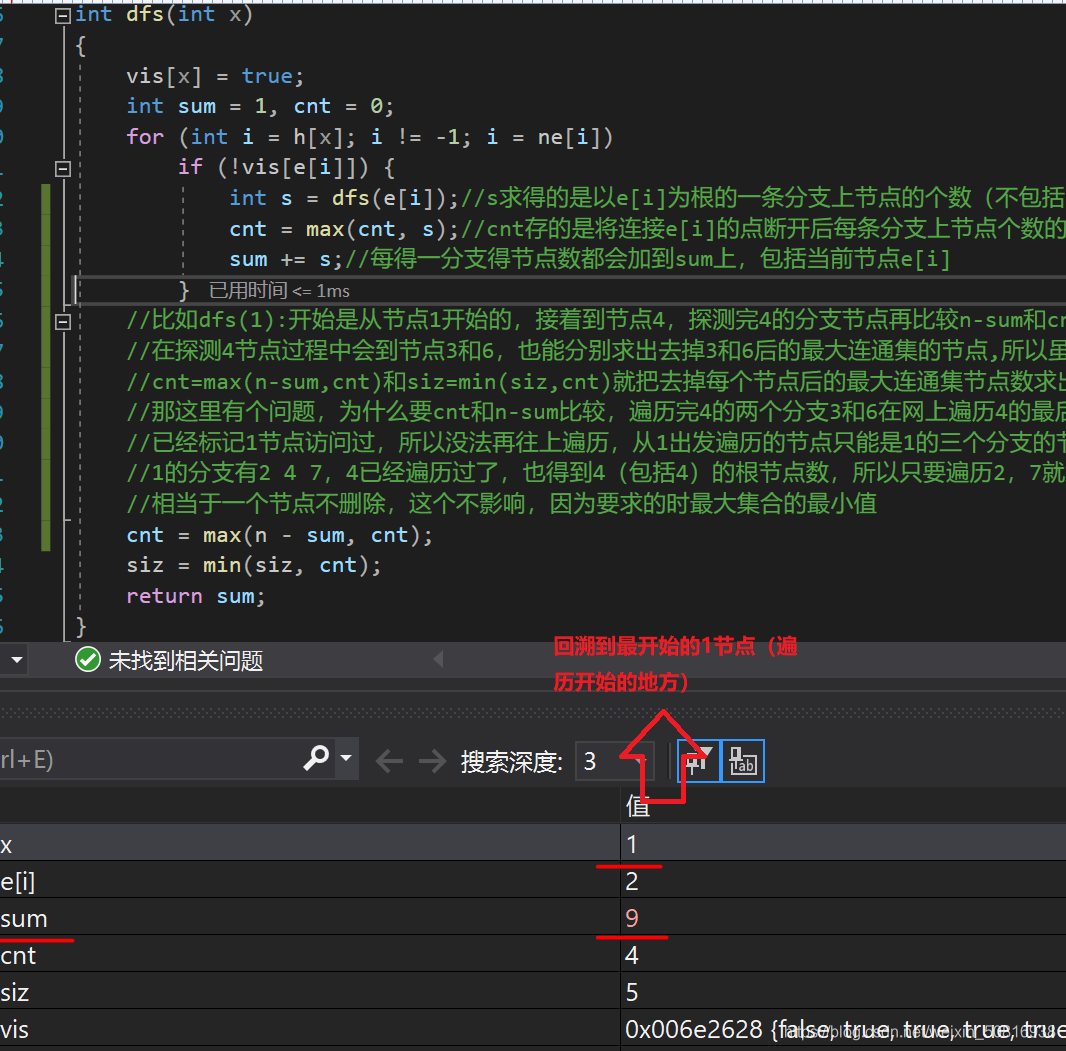
Task: Click the line cnt = max(n - sum, cnt);
Action: (x=279, y=535)
